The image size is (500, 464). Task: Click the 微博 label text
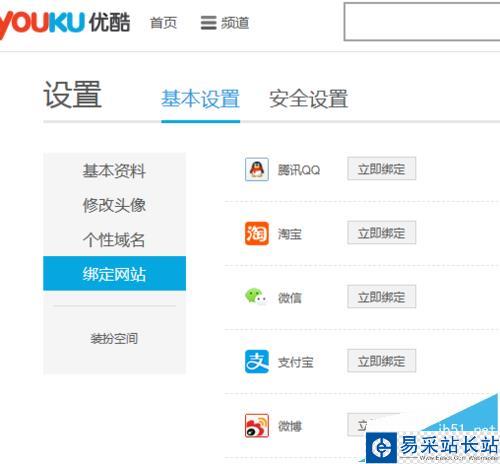click(290, 426)
